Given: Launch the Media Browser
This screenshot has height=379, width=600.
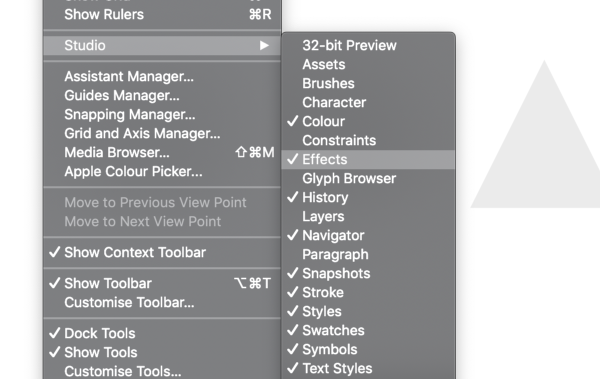Looking at the screenshot, I should point(162,152).
